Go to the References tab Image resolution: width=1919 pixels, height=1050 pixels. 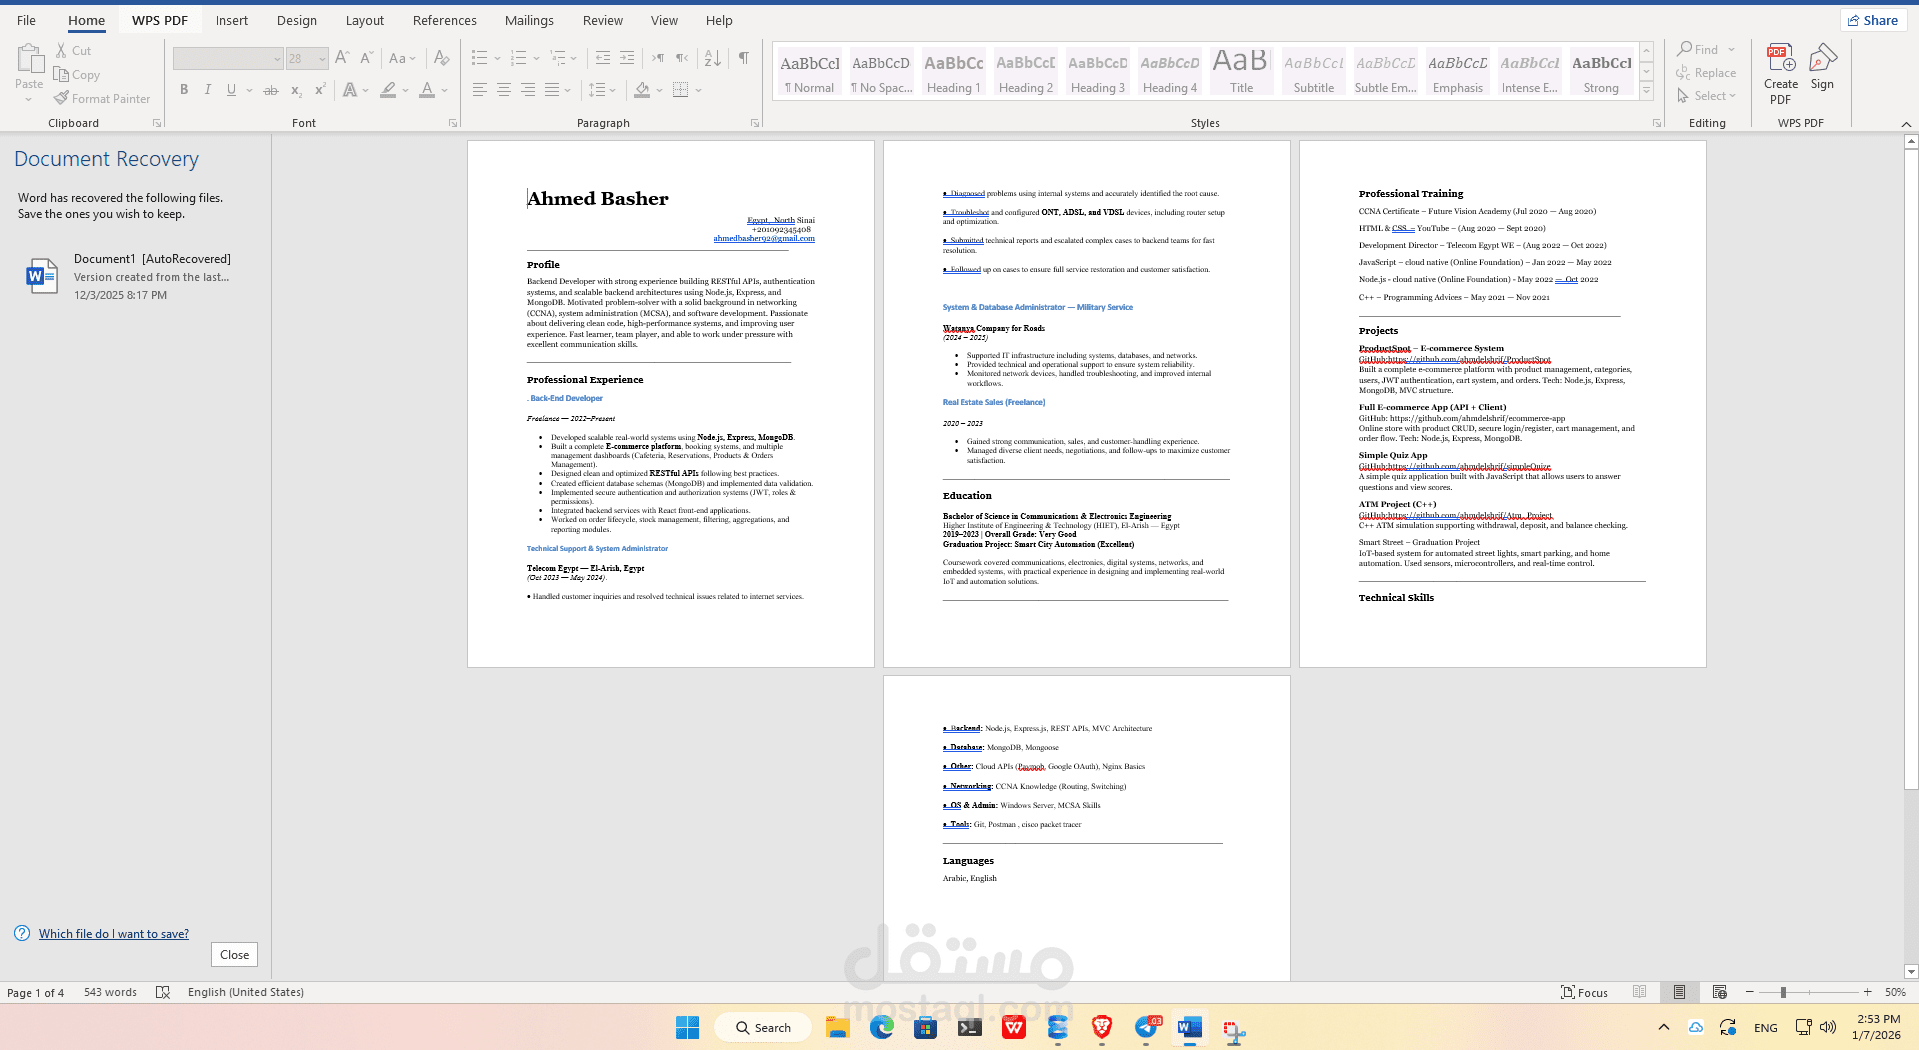pos(445,20)
